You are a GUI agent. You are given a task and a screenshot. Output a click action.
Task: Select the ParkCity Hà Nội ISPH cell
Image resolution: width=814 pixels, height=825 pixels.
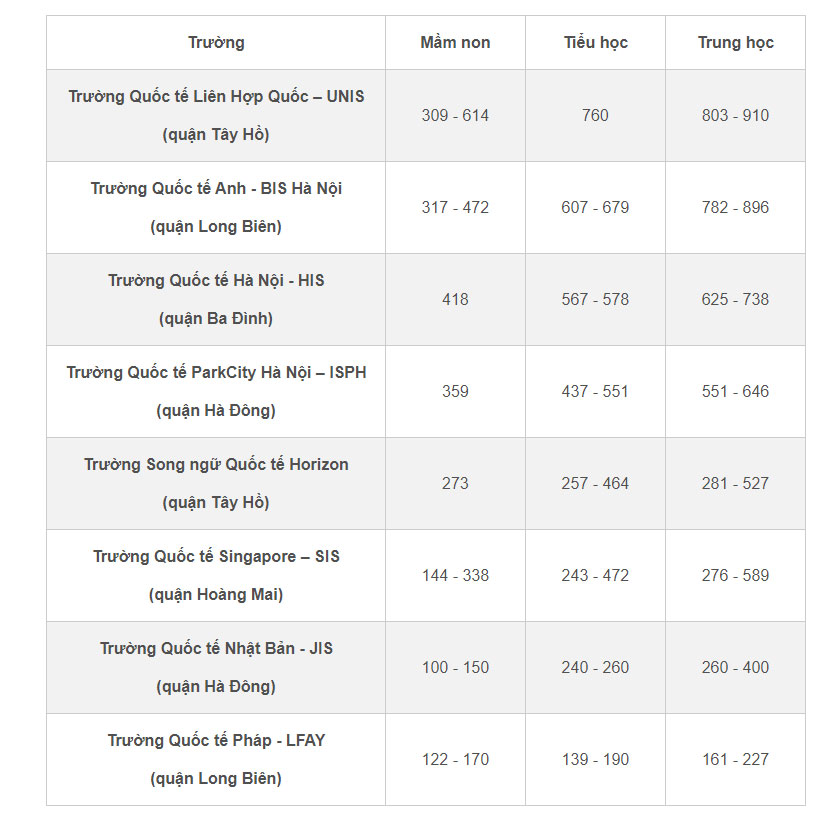[216, 391]
